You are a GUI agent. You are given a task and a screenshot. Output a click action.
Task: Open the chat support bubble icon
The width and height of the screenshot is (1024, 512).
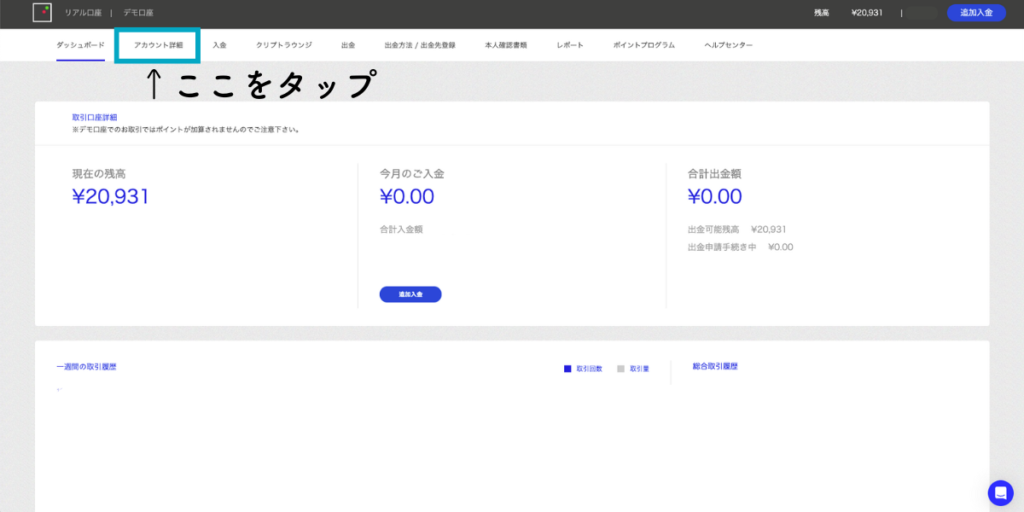[1000, 492]
